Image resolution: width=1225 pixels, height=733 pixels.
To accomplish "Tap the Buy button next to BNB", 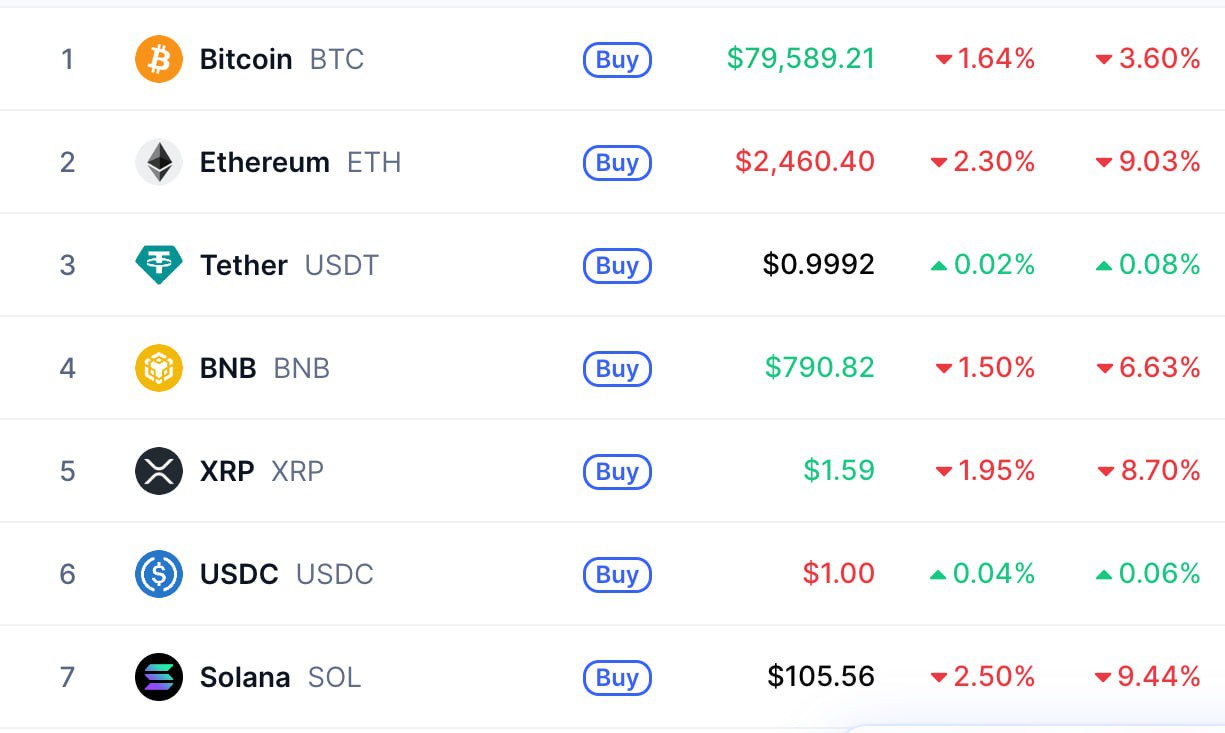I will [x=617, y=369].
